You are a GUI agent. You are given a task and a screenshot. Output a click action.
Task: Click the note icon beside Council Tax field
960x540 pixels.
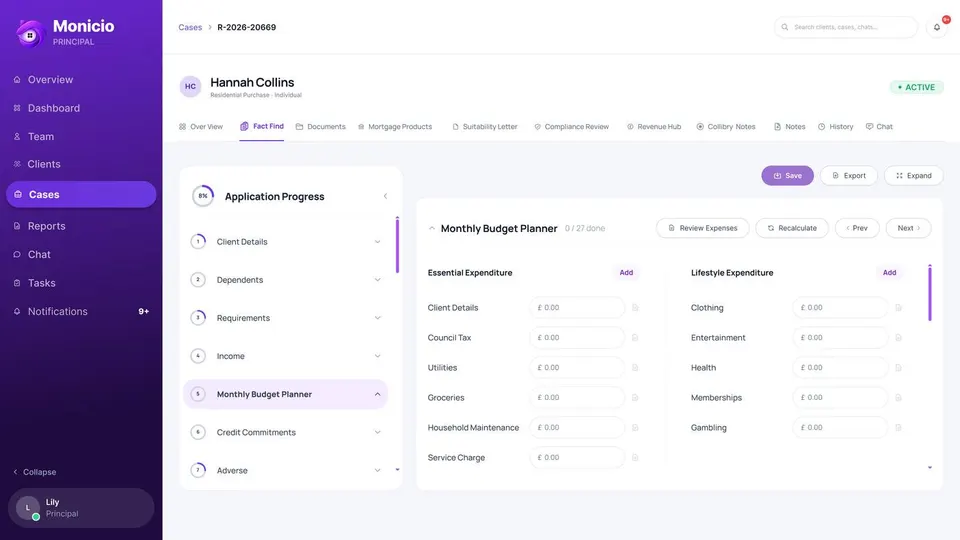pos(635,337)
